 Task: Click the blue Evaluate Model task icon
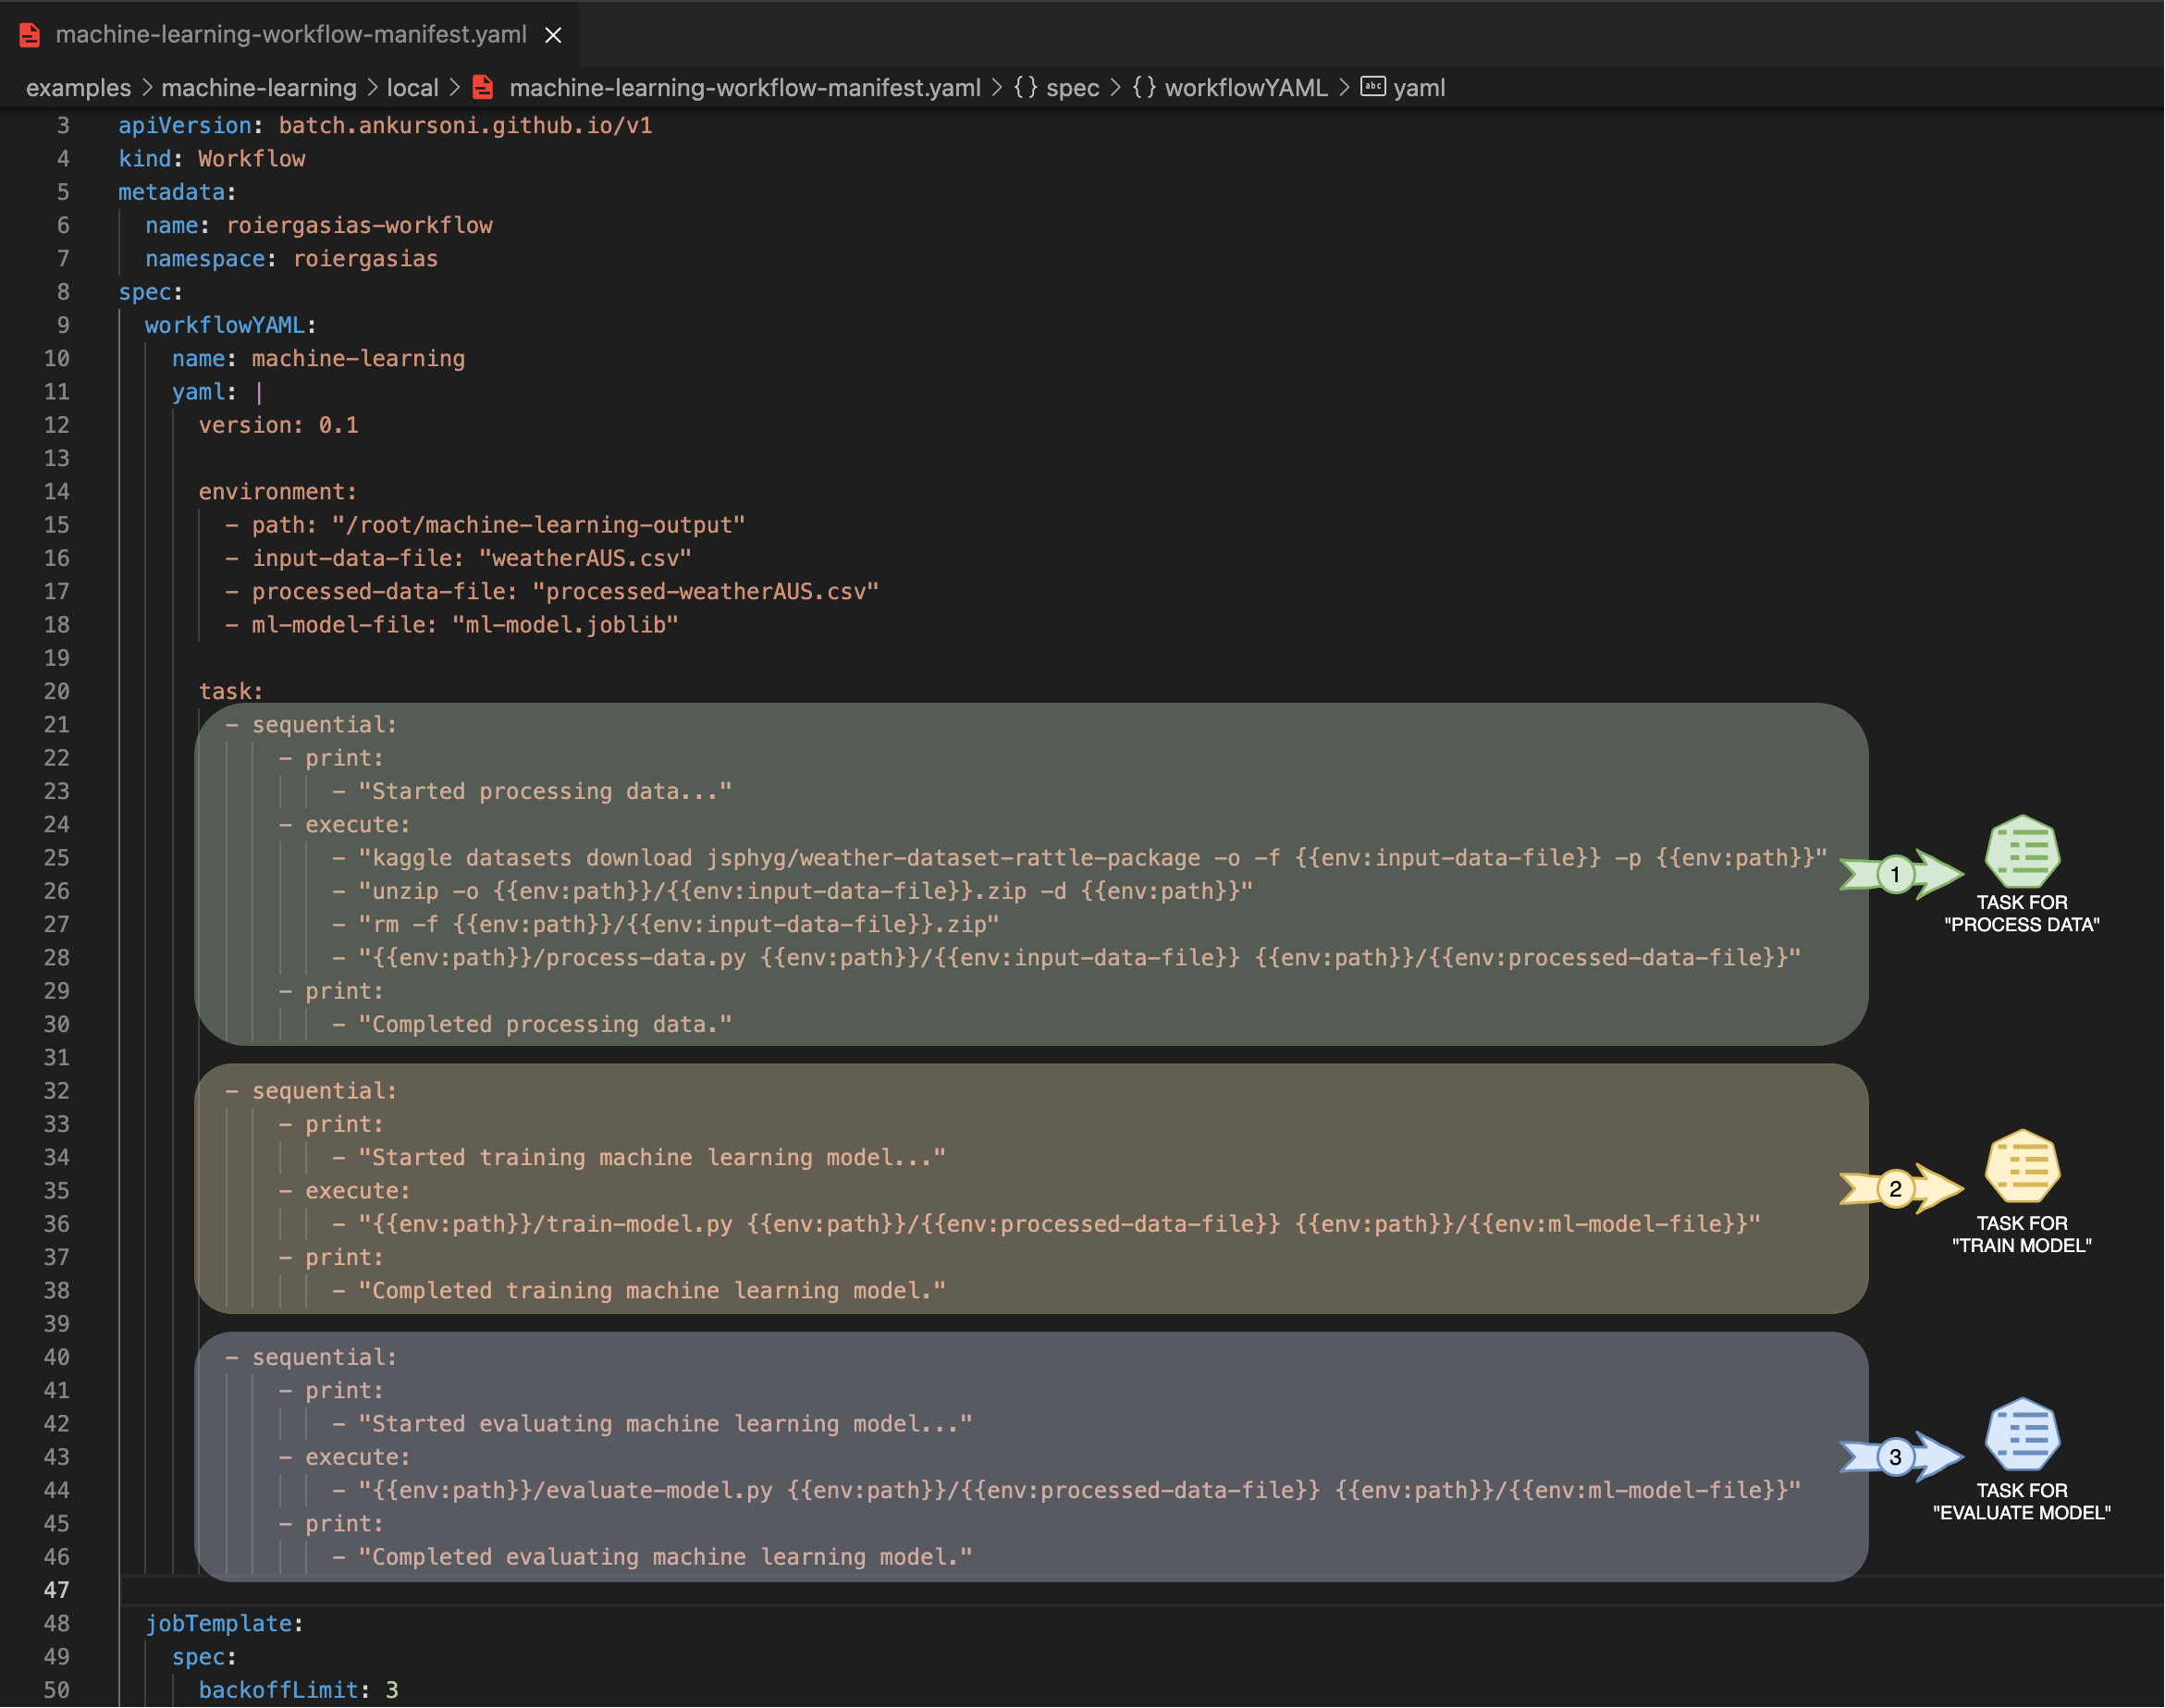point(2021,1434)
